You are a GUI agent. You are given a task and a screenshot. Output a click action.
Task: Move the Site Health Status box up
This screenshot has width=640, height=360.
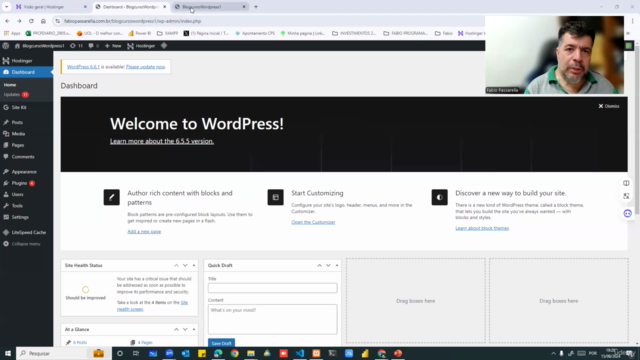coord(176,266)
